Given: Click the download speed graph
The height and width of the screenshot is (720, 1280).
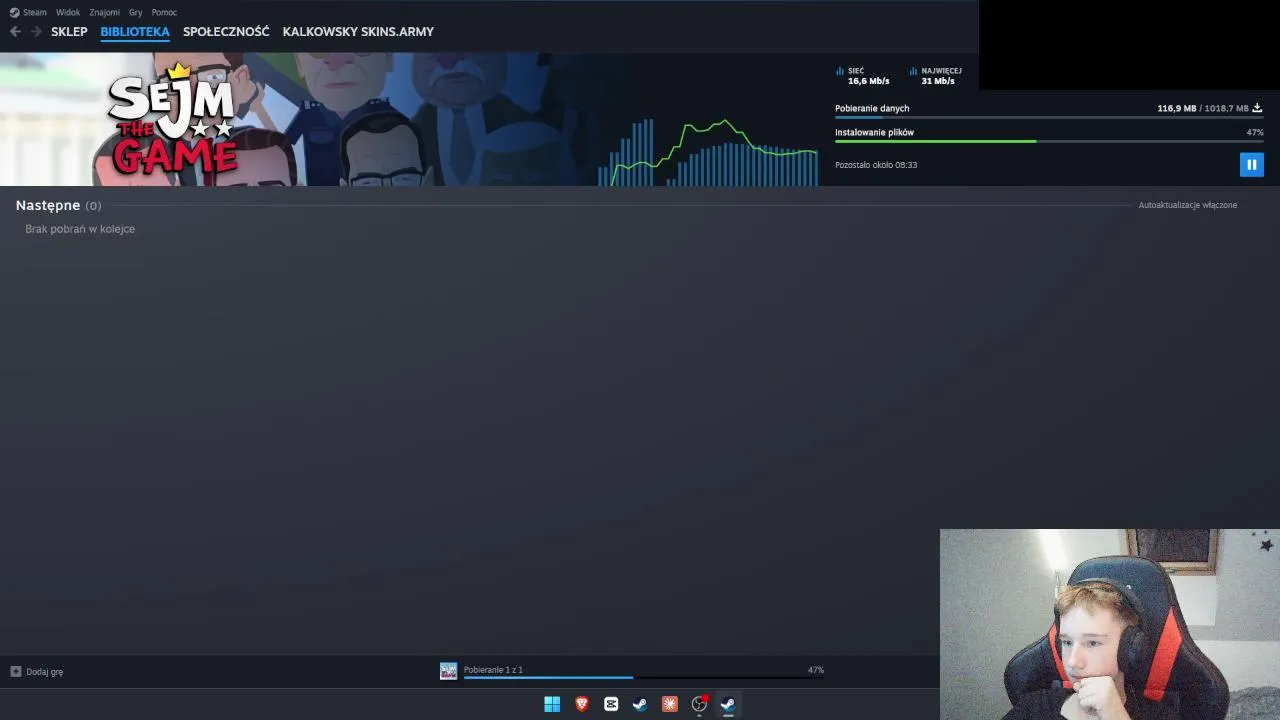Looking at the screenshot, I should [x=708, y=152].
